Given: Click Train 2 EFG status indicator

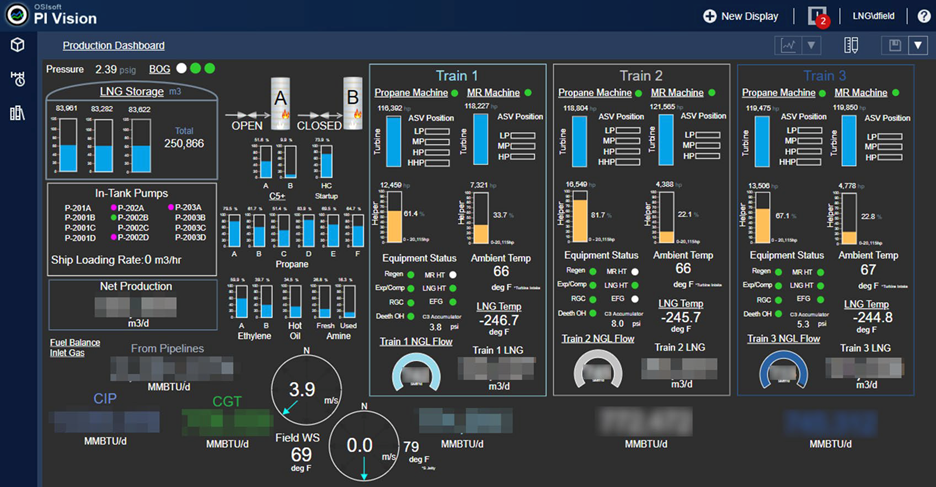Looking at the screenshot, I should 635,299.
